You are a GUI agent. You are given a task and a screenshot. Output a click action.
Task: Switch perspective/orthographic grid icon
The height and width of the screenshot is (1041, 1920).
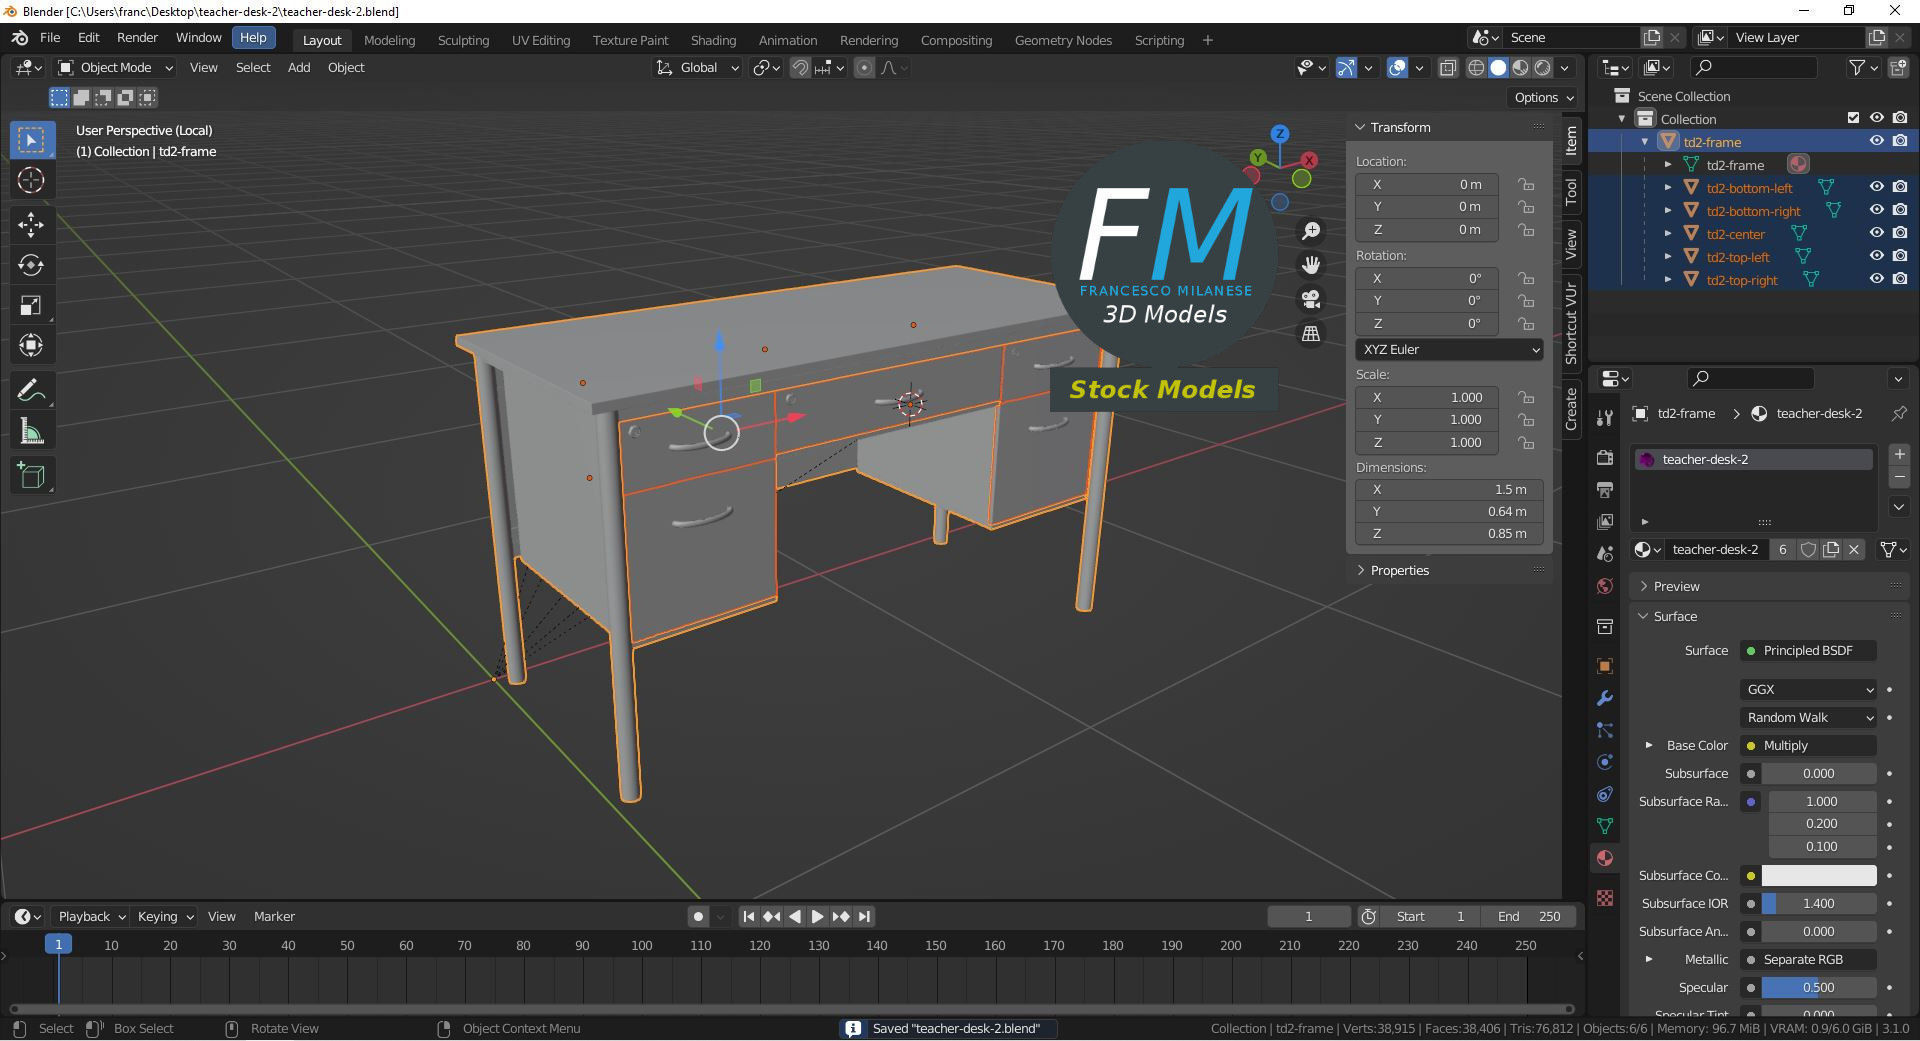click(1310, 333)
